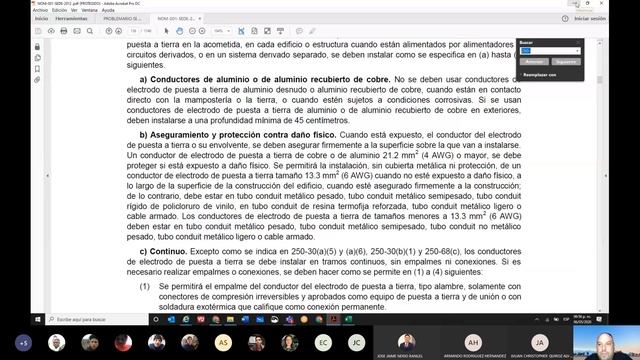The width and height of the screenshot is (640, 360).
Task: Click the fit width scrolling icon
Action: [241, 31]
